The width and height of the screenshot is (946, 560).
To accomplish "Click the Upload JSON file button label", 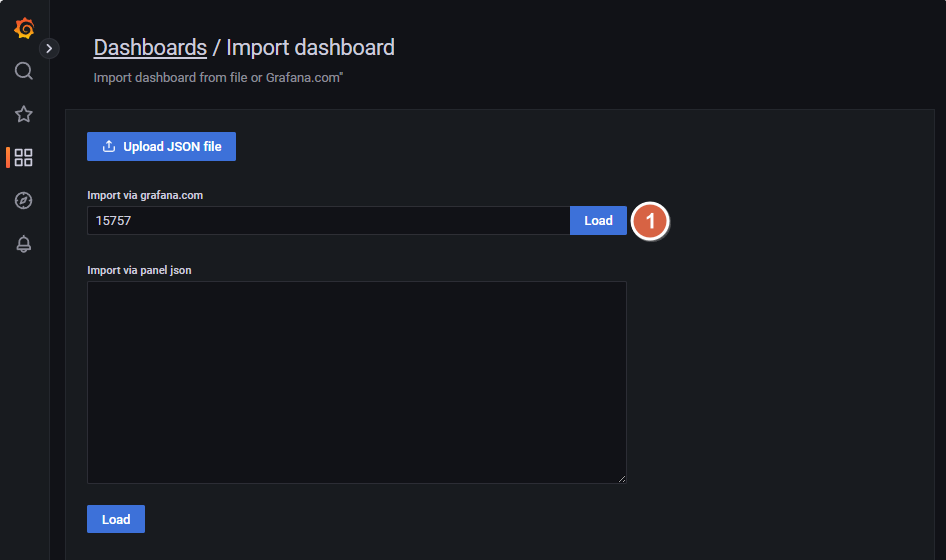I will coord(172,147).
